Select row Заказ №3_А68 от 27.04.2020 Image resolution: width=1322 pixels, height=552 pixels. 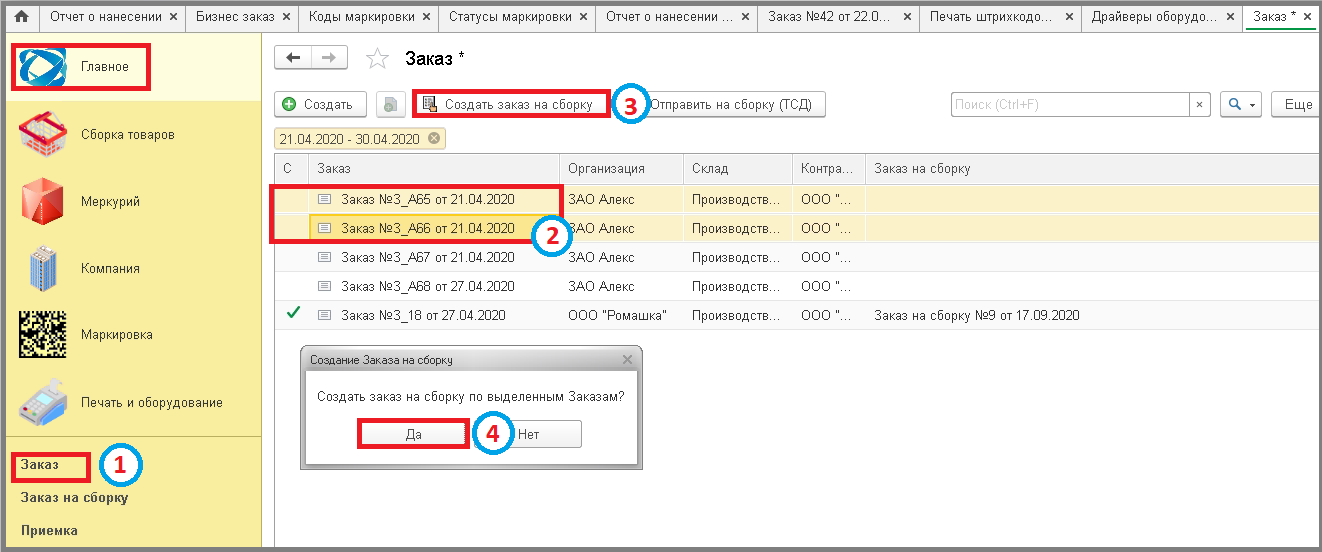pyautogui.click(x=797, y=286)
